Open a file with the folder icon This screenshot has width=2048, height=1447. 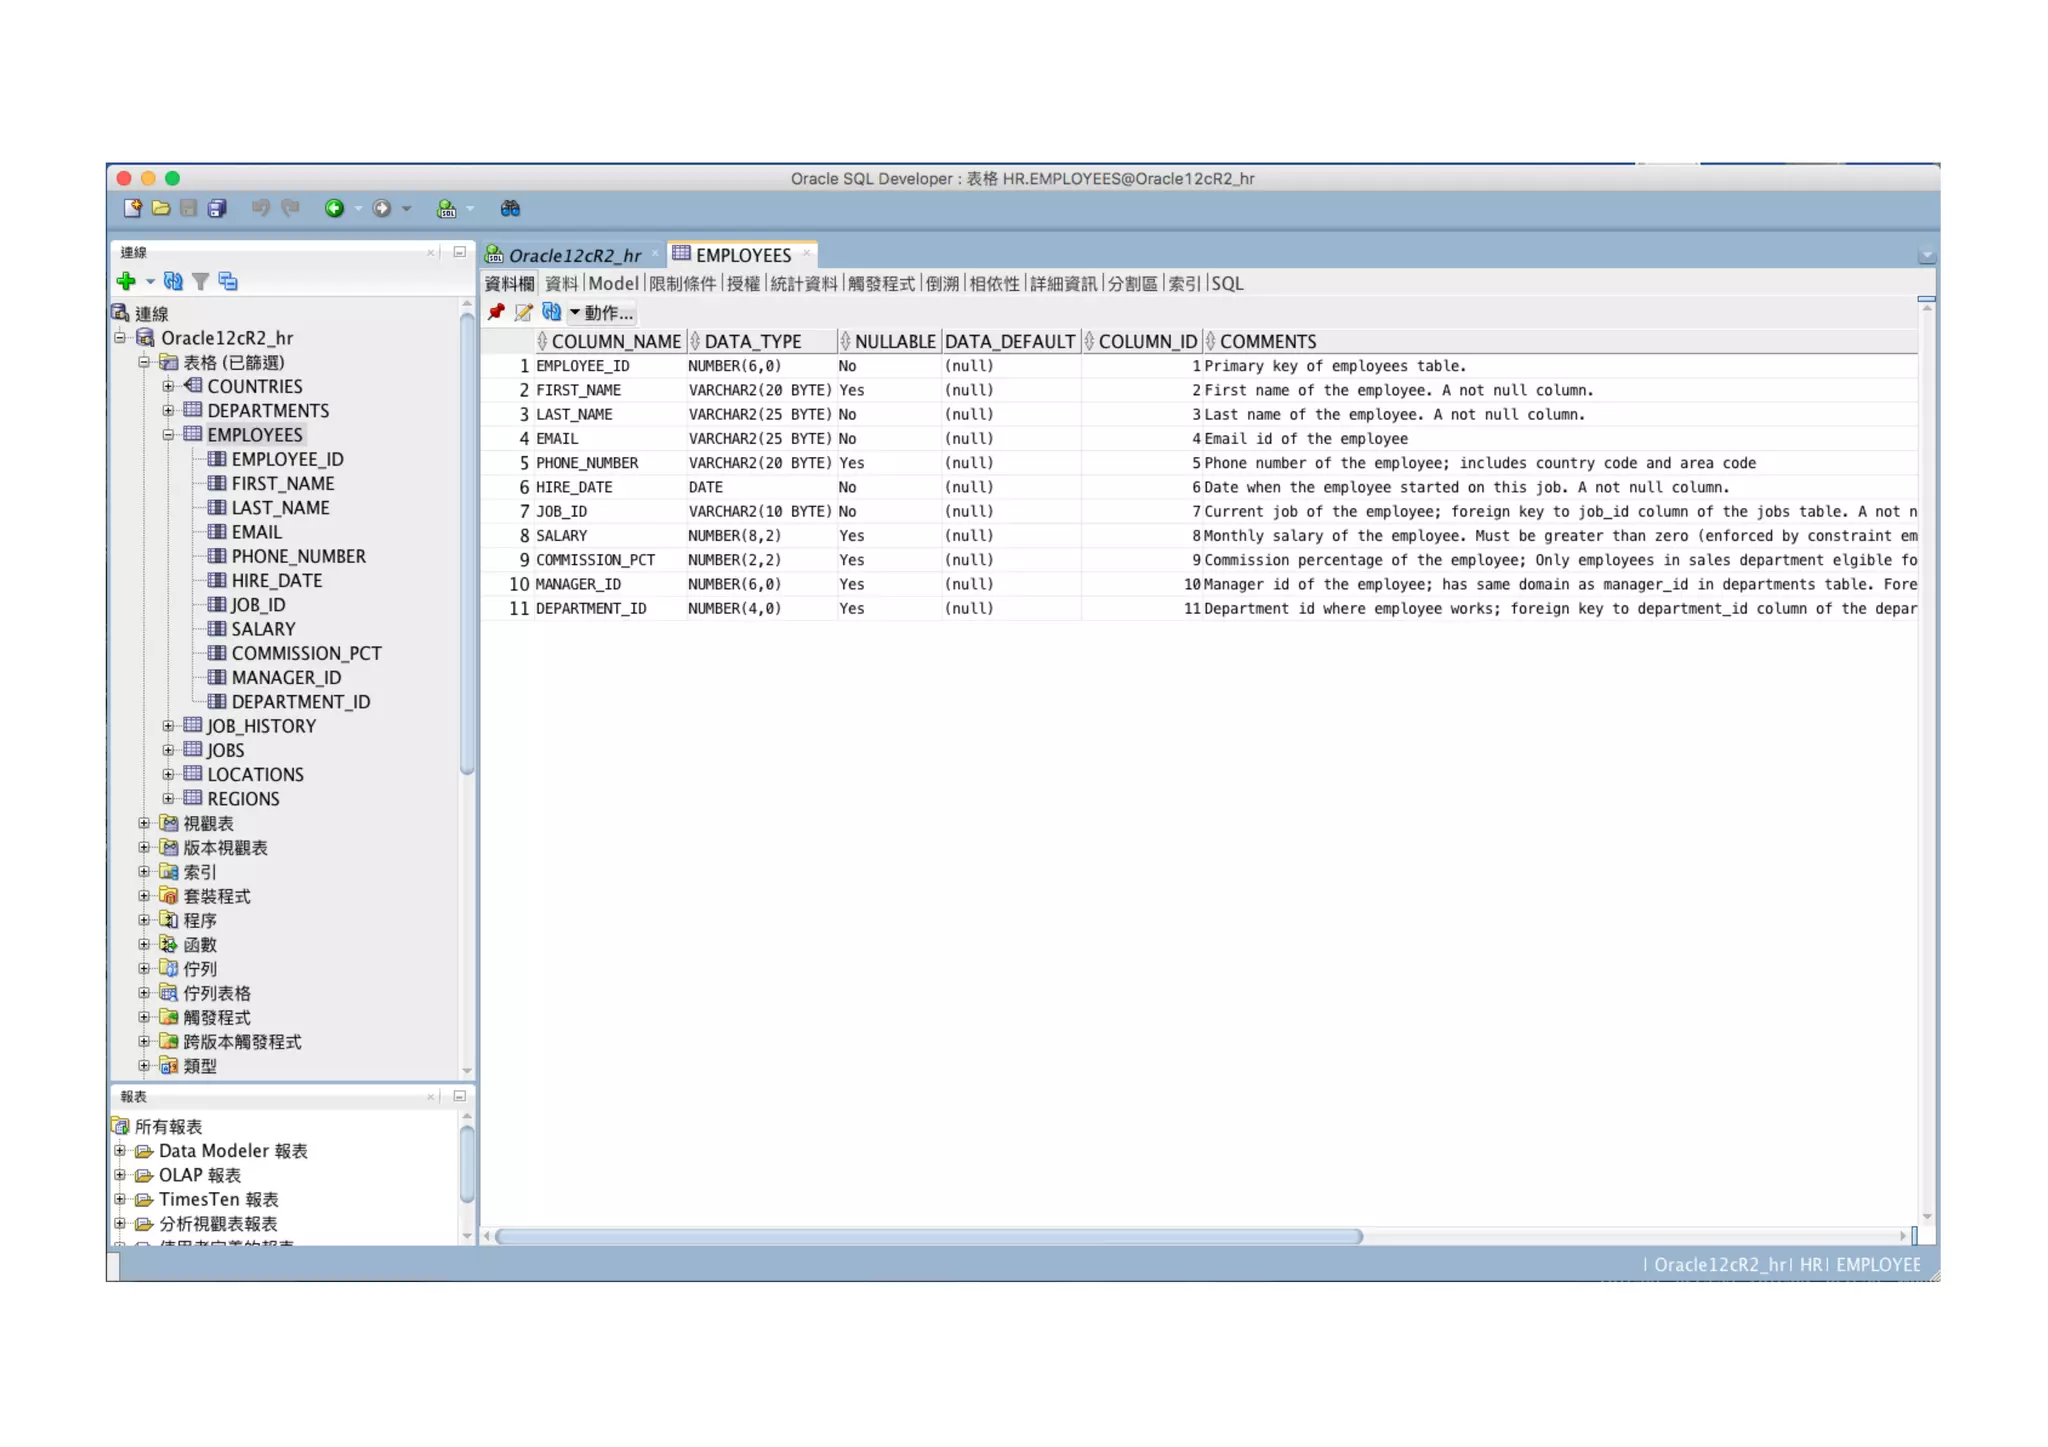[x=160, y=208]
